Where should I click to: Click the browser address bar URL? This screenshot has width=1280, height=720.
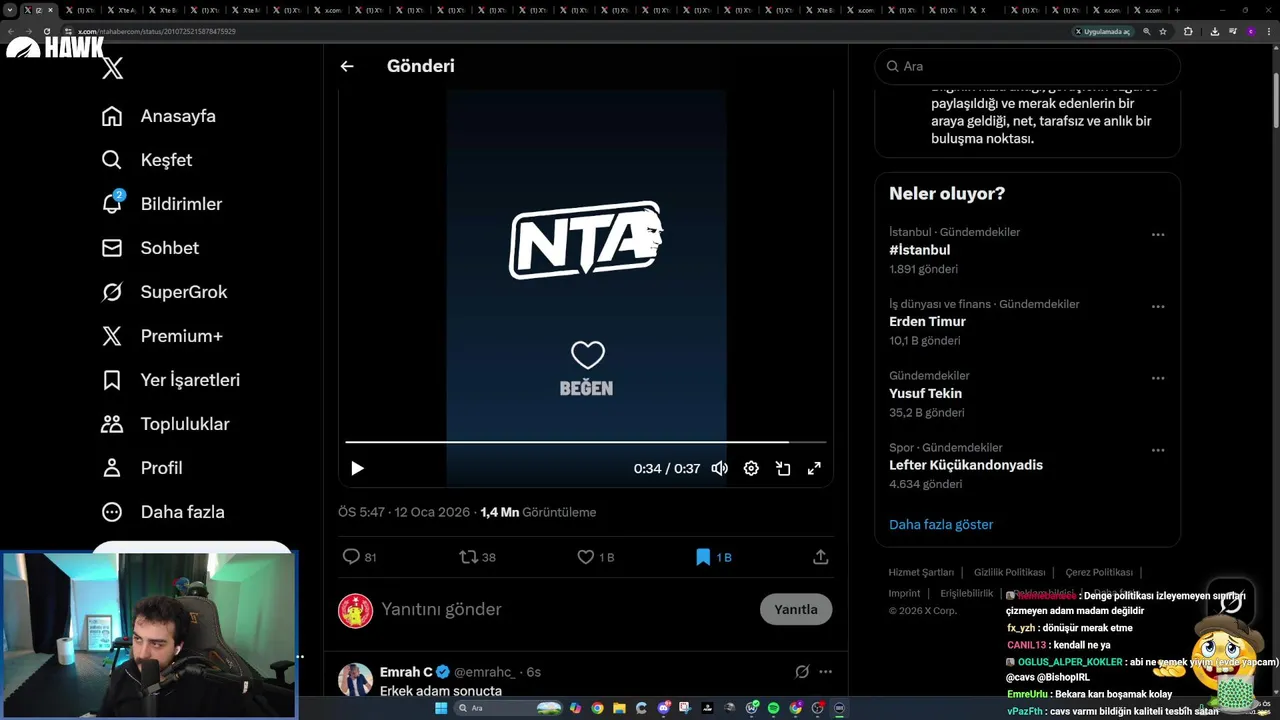pyautogui.click(x=157, y=31)
